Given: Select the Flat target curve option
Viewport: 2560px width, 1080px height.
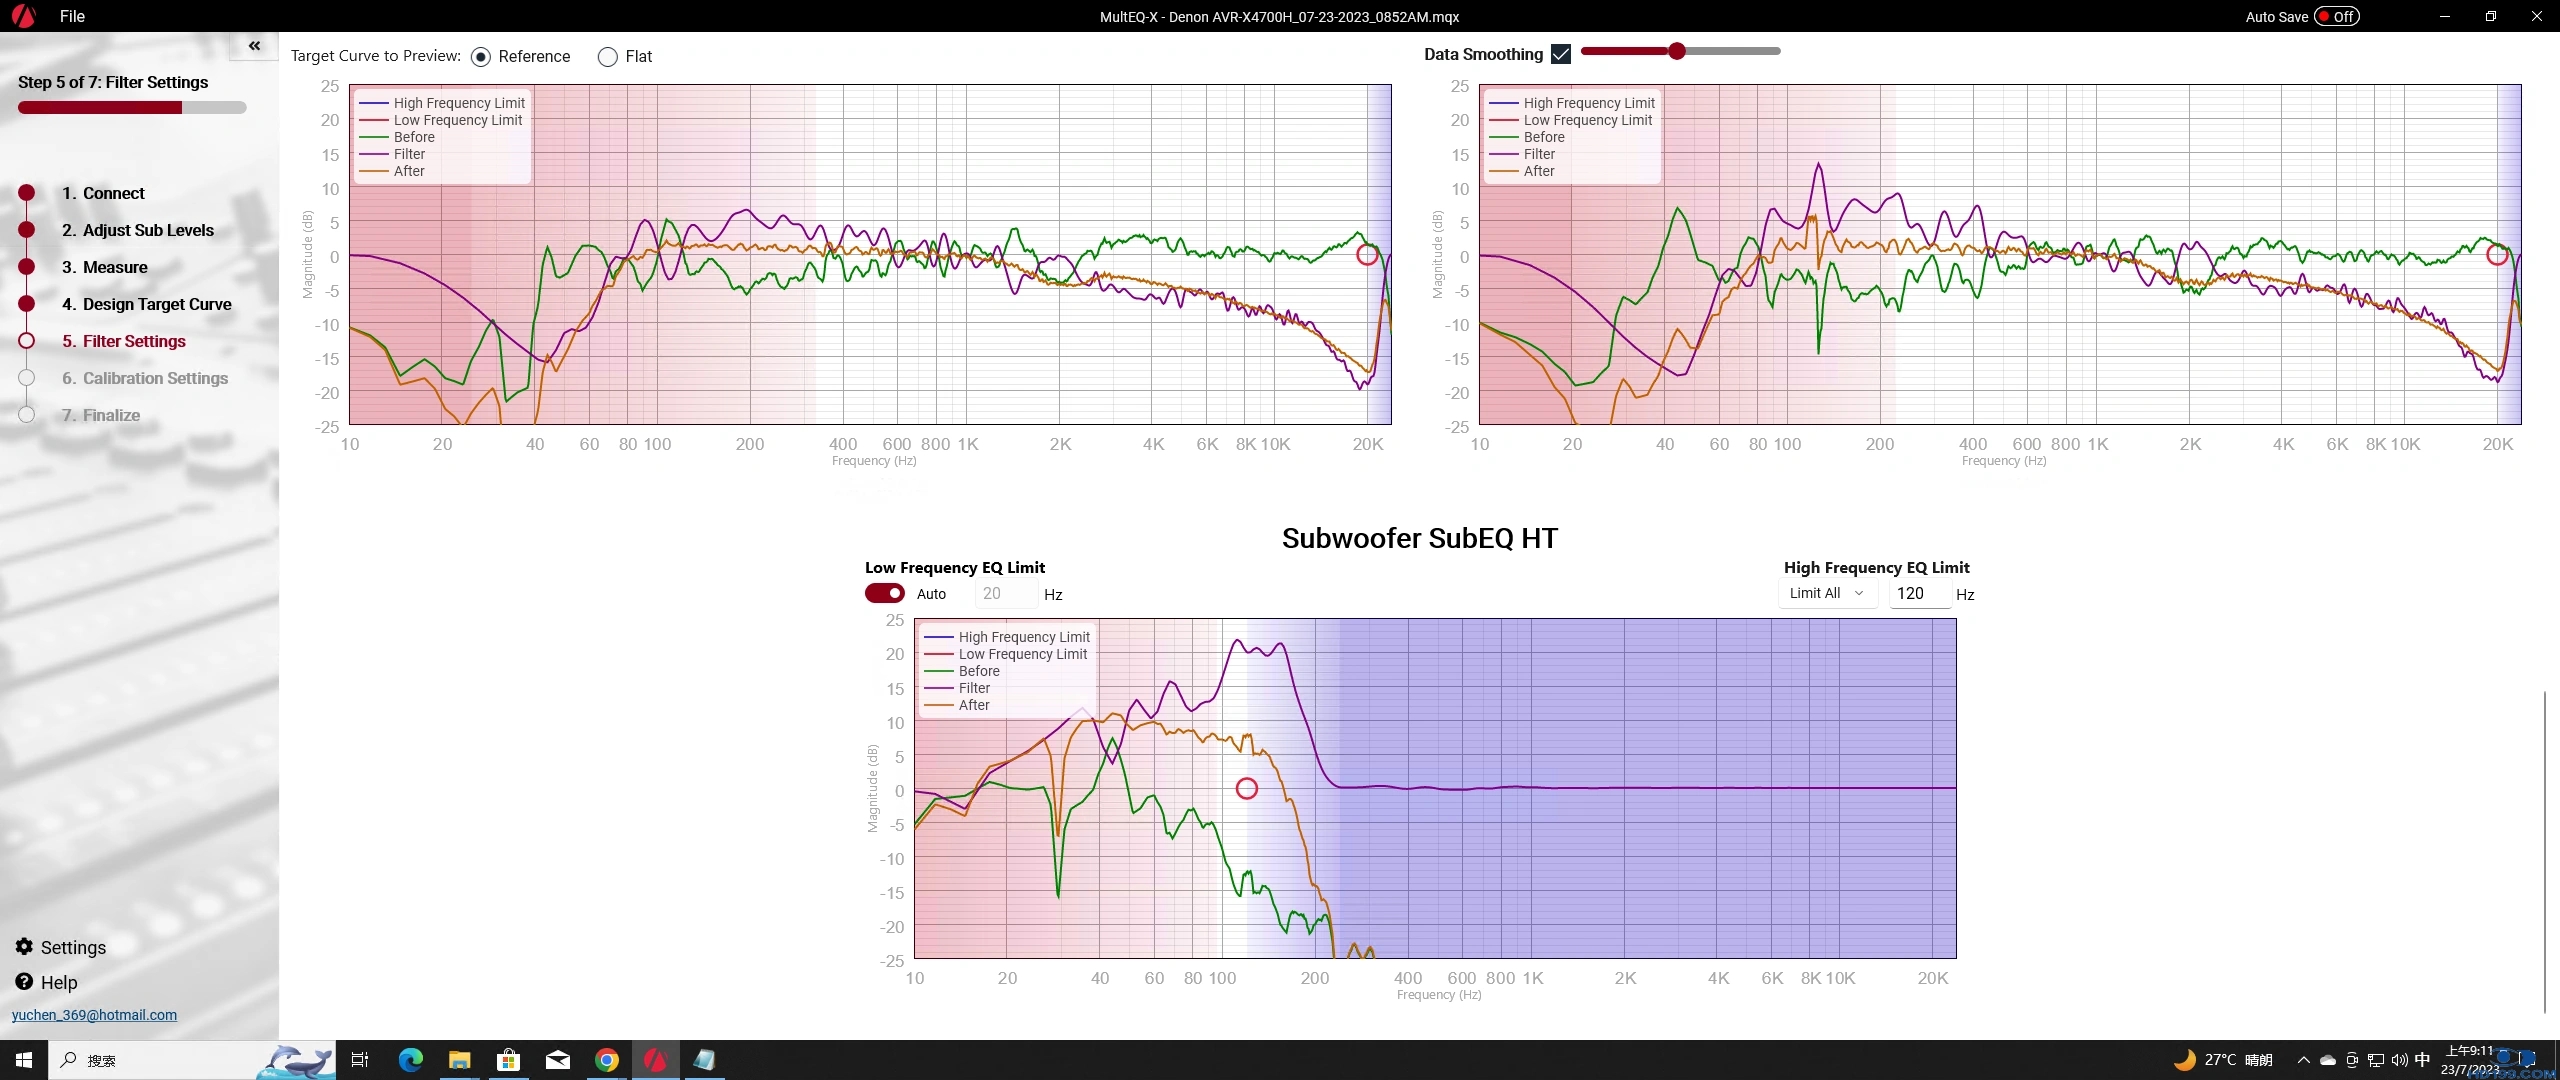Looking at the screenshot, I should tap(608, 57).
